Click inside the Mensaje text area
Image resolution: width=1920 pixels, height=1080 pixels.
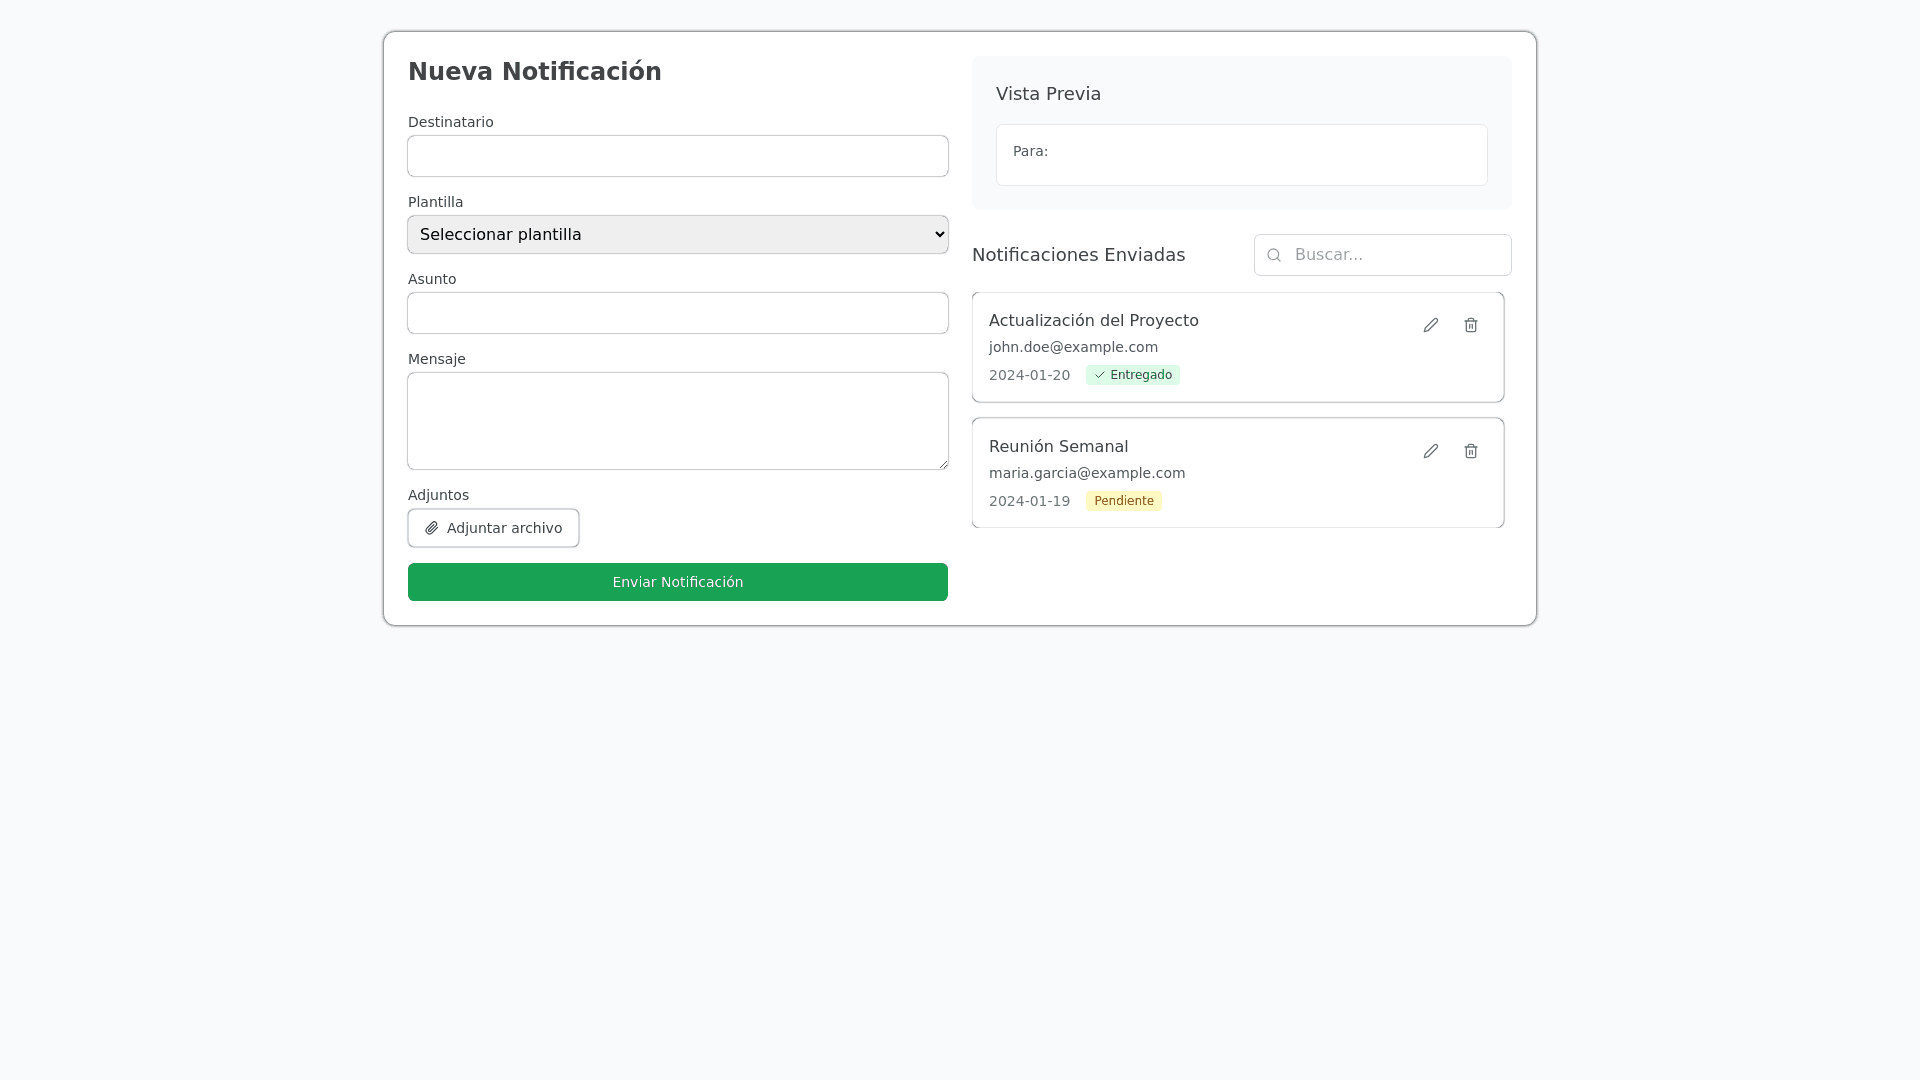677,420
